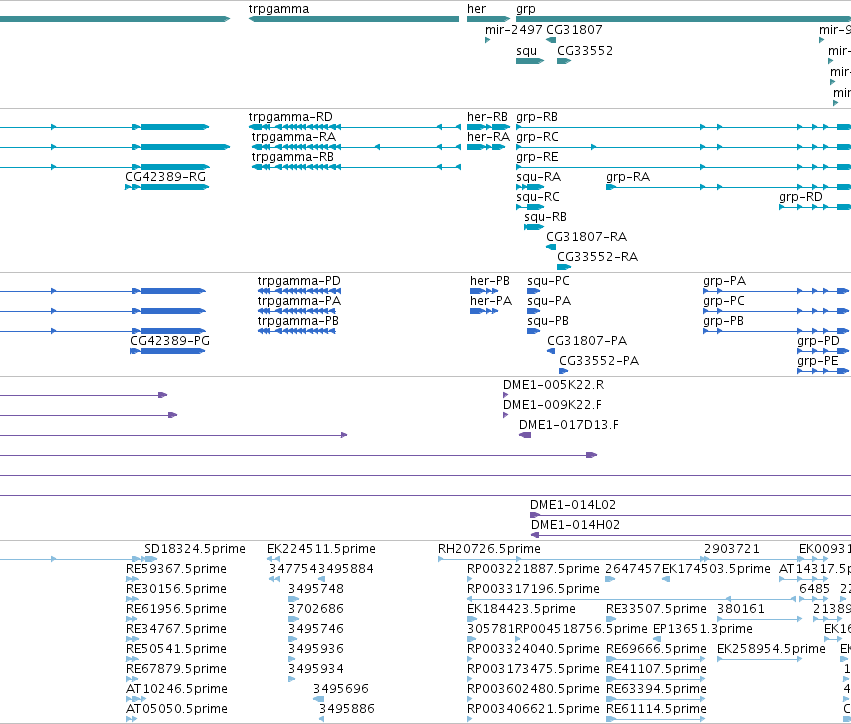Image resolution: width=851 pixels, height=724 pixels.
Task: Select transcript grp-RC
Action: 537,138
